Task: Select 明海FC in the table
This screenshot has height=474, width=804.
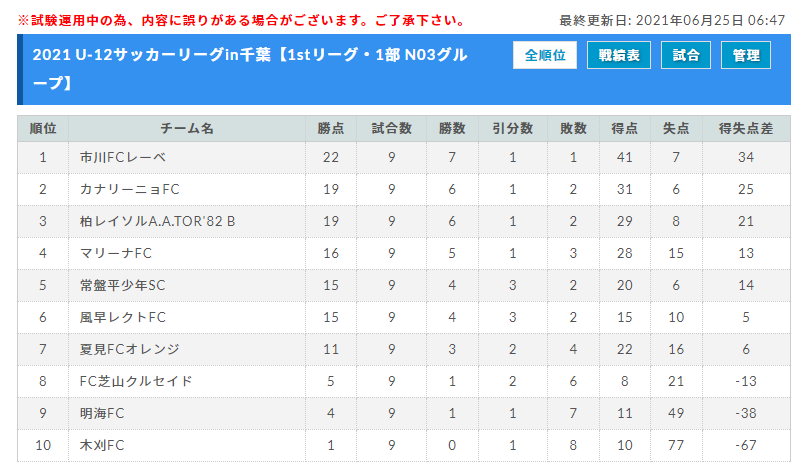Action: tap(102, 413)
